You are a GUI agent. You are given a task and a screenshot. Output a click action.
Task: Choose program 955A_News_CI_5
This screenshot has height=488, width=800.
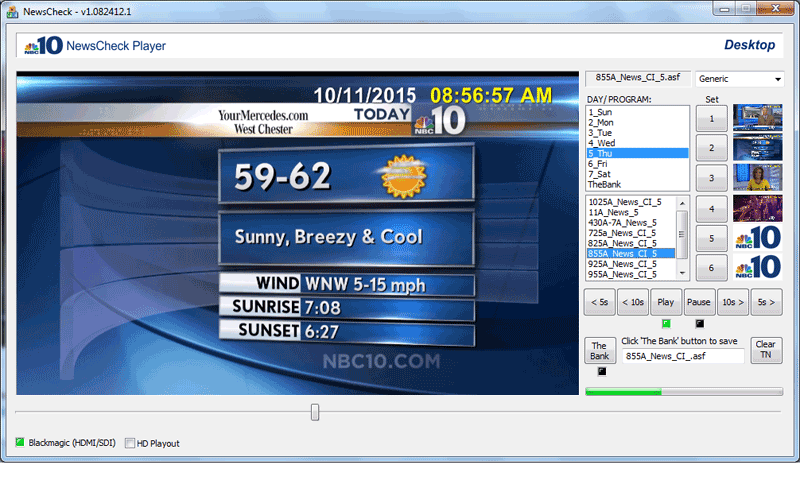click(631, 274)
